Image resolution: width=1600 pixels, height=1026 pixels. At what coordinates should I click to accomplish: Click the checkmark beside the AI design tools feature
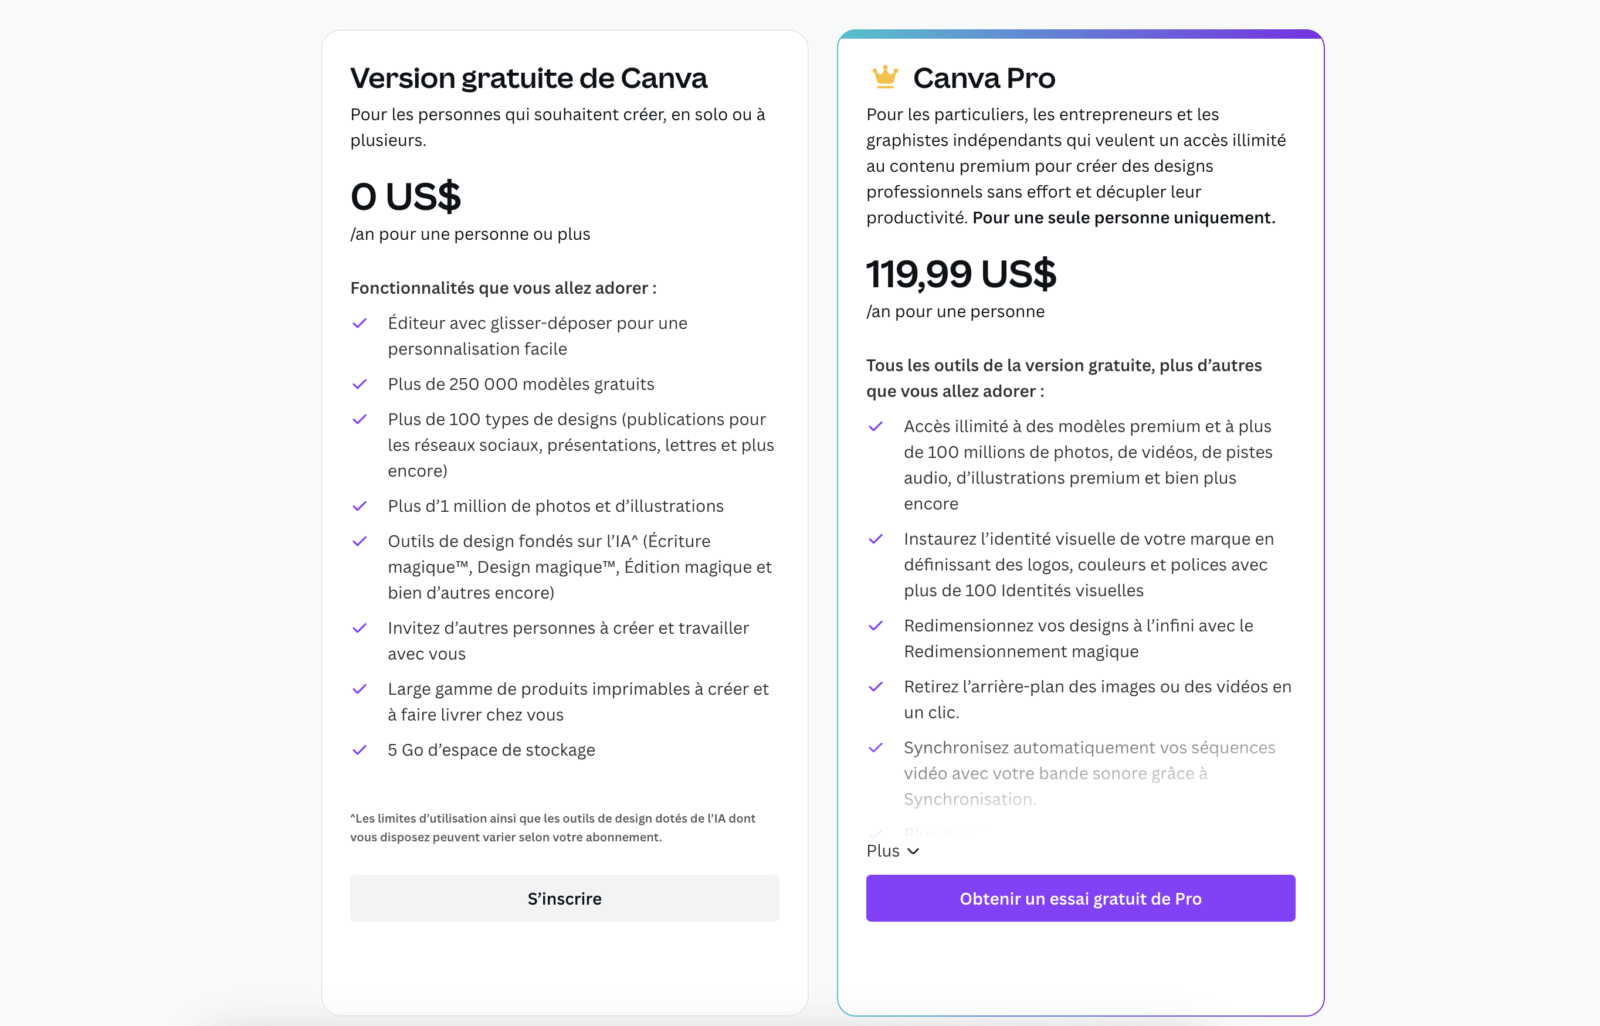[x=360, y=541]
